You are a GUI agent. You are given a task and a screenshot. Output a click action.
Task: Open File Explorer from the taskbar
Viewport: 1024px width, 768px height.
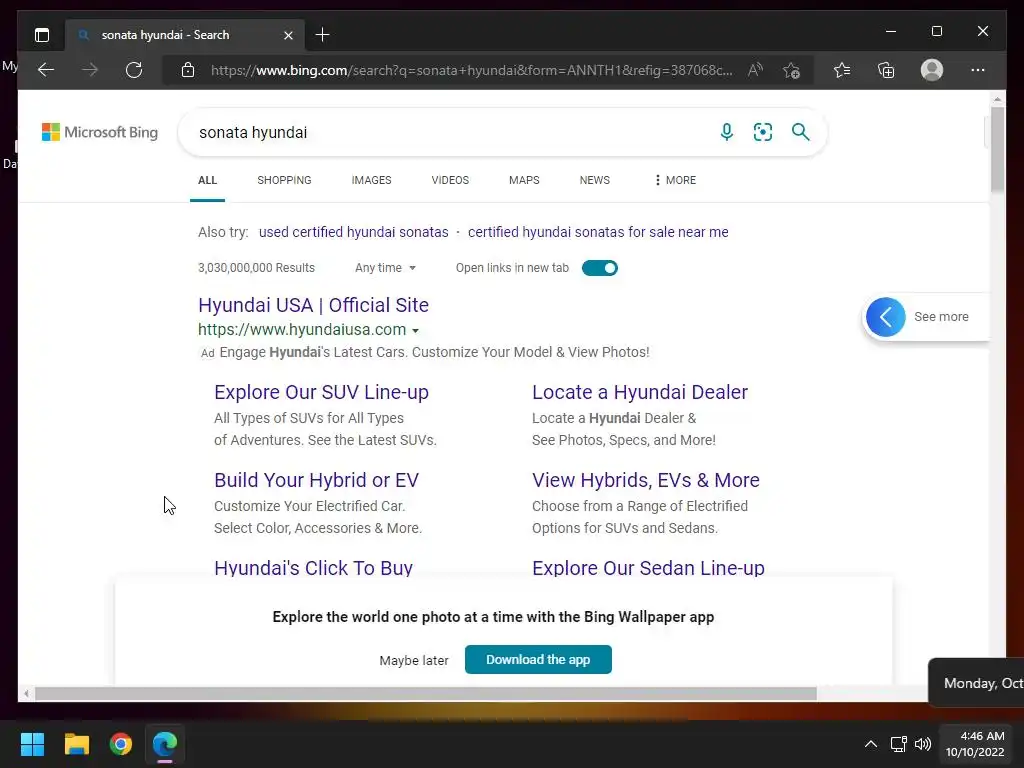click(x=76, y=744)
